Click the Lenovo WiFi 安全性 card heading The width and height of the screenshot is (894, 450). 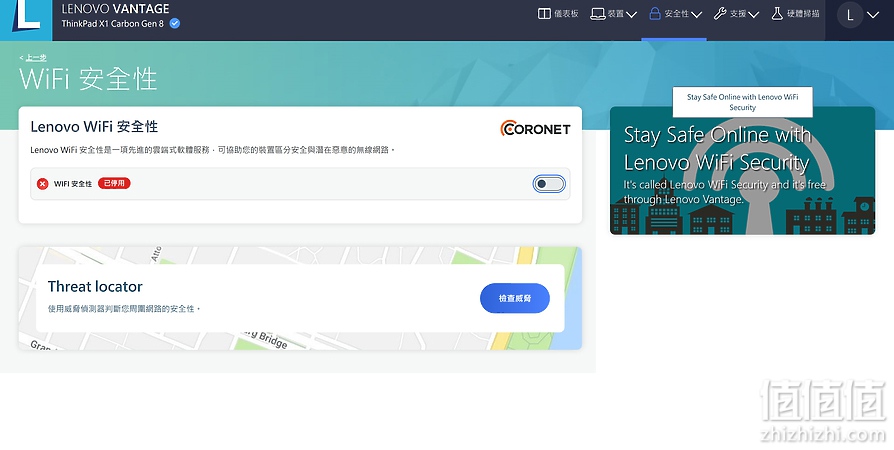point(94,127)
